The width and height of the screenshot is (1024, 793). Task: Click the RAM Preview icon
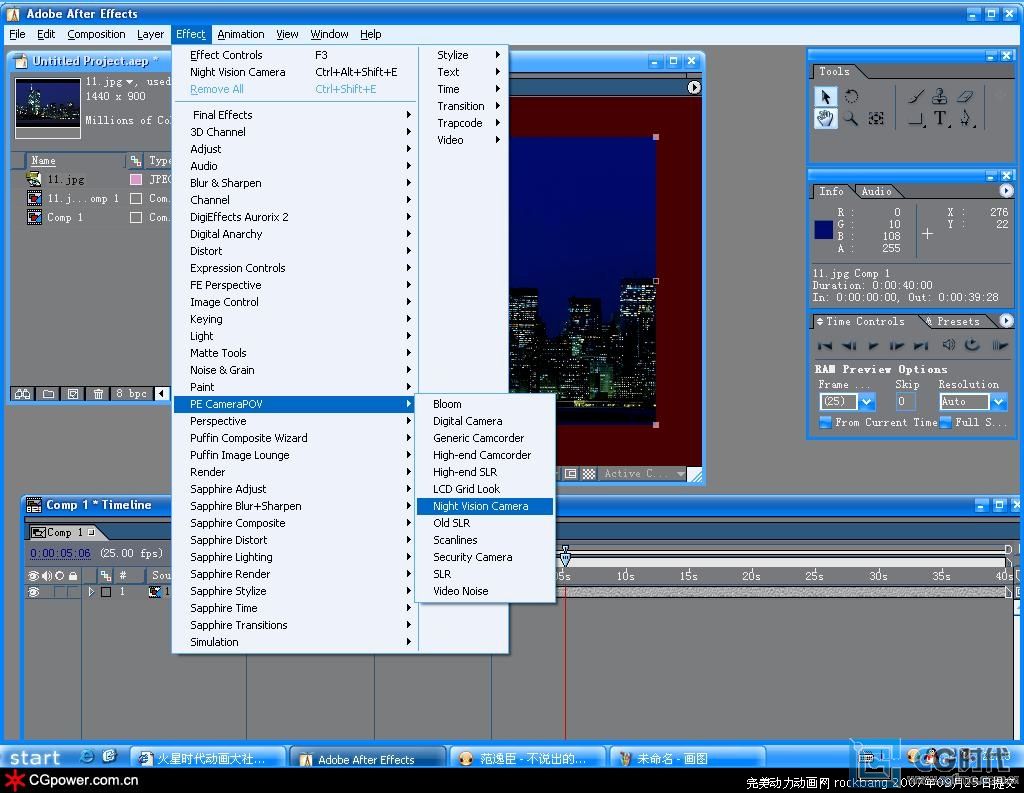[x=999, y=346]
